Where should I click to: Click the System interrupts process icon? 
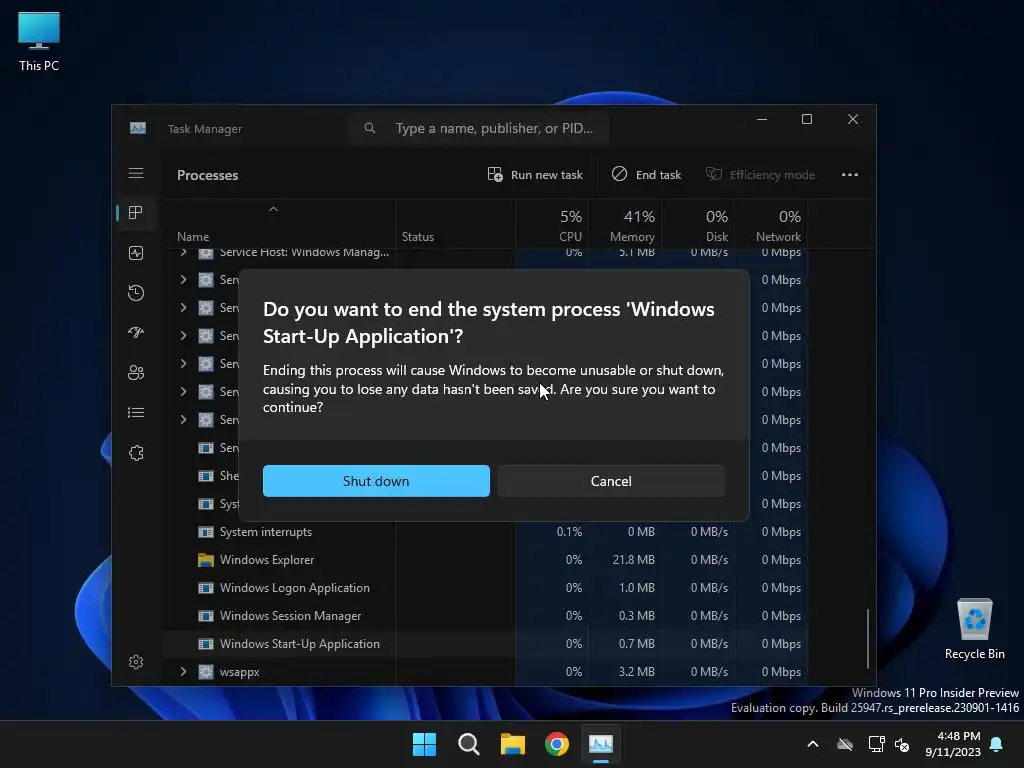206,532
